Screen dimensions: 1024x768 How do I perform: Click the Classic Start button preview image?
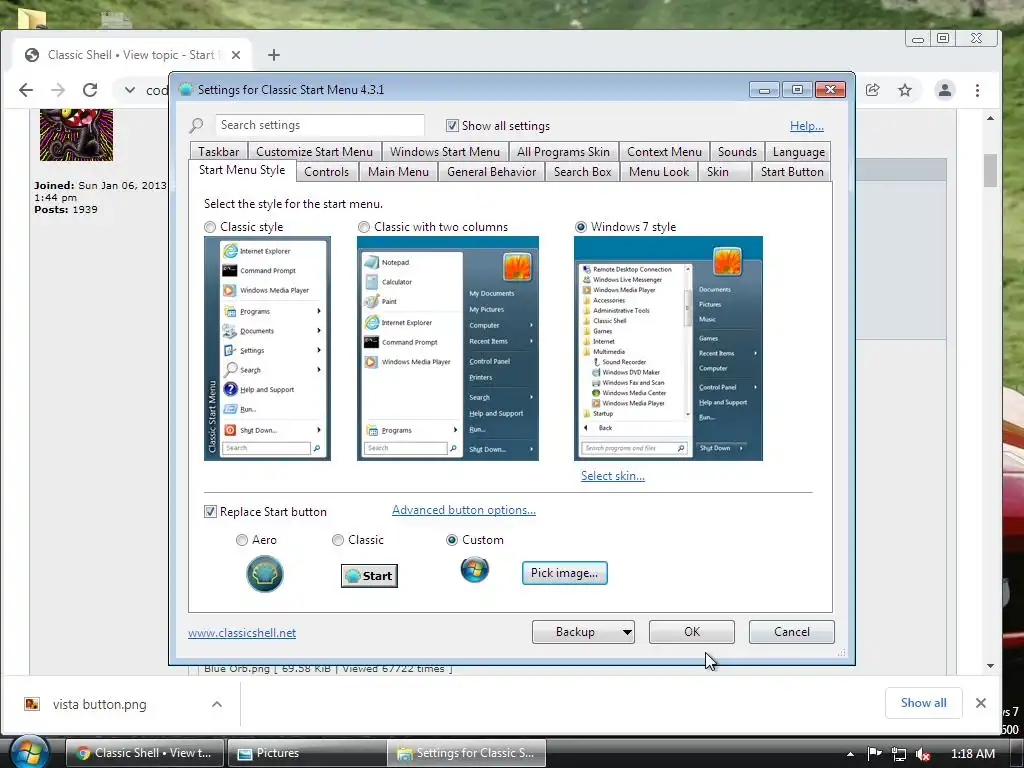[369, 575]
